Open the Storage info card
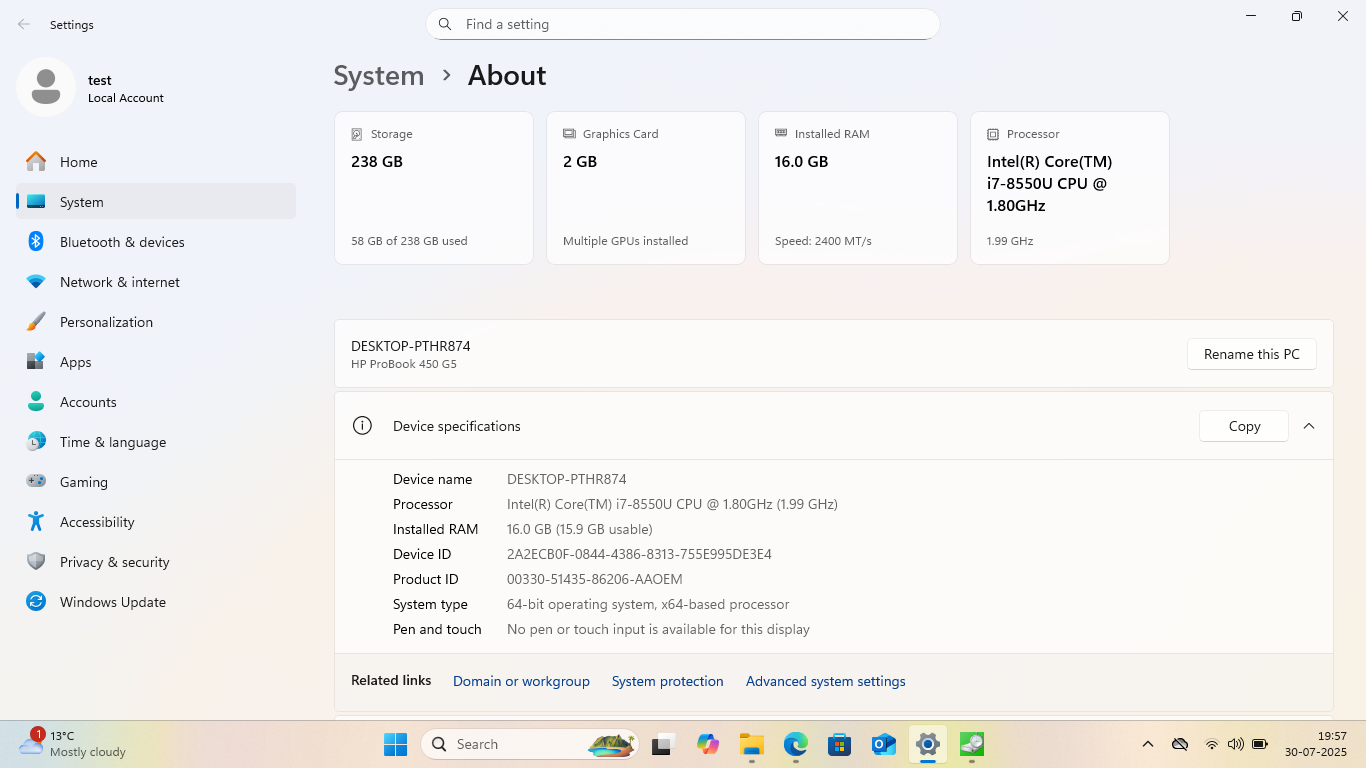Image resolution: width=1366 pixels, height=768 pixels. (x=433, y=188)
